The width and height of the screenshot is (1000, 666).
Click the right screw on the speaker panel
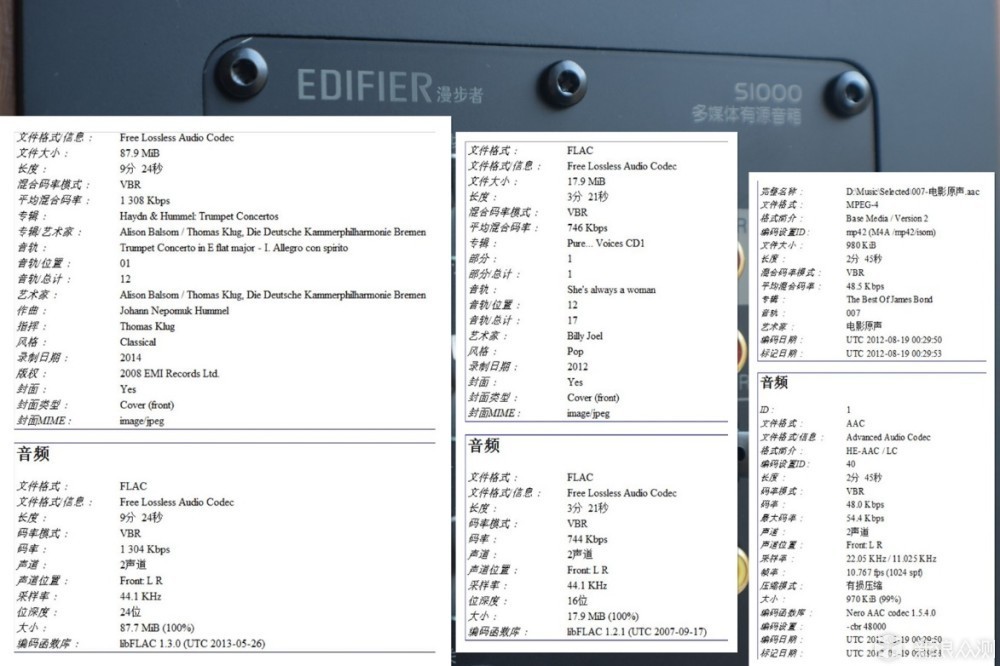[850, 91]
